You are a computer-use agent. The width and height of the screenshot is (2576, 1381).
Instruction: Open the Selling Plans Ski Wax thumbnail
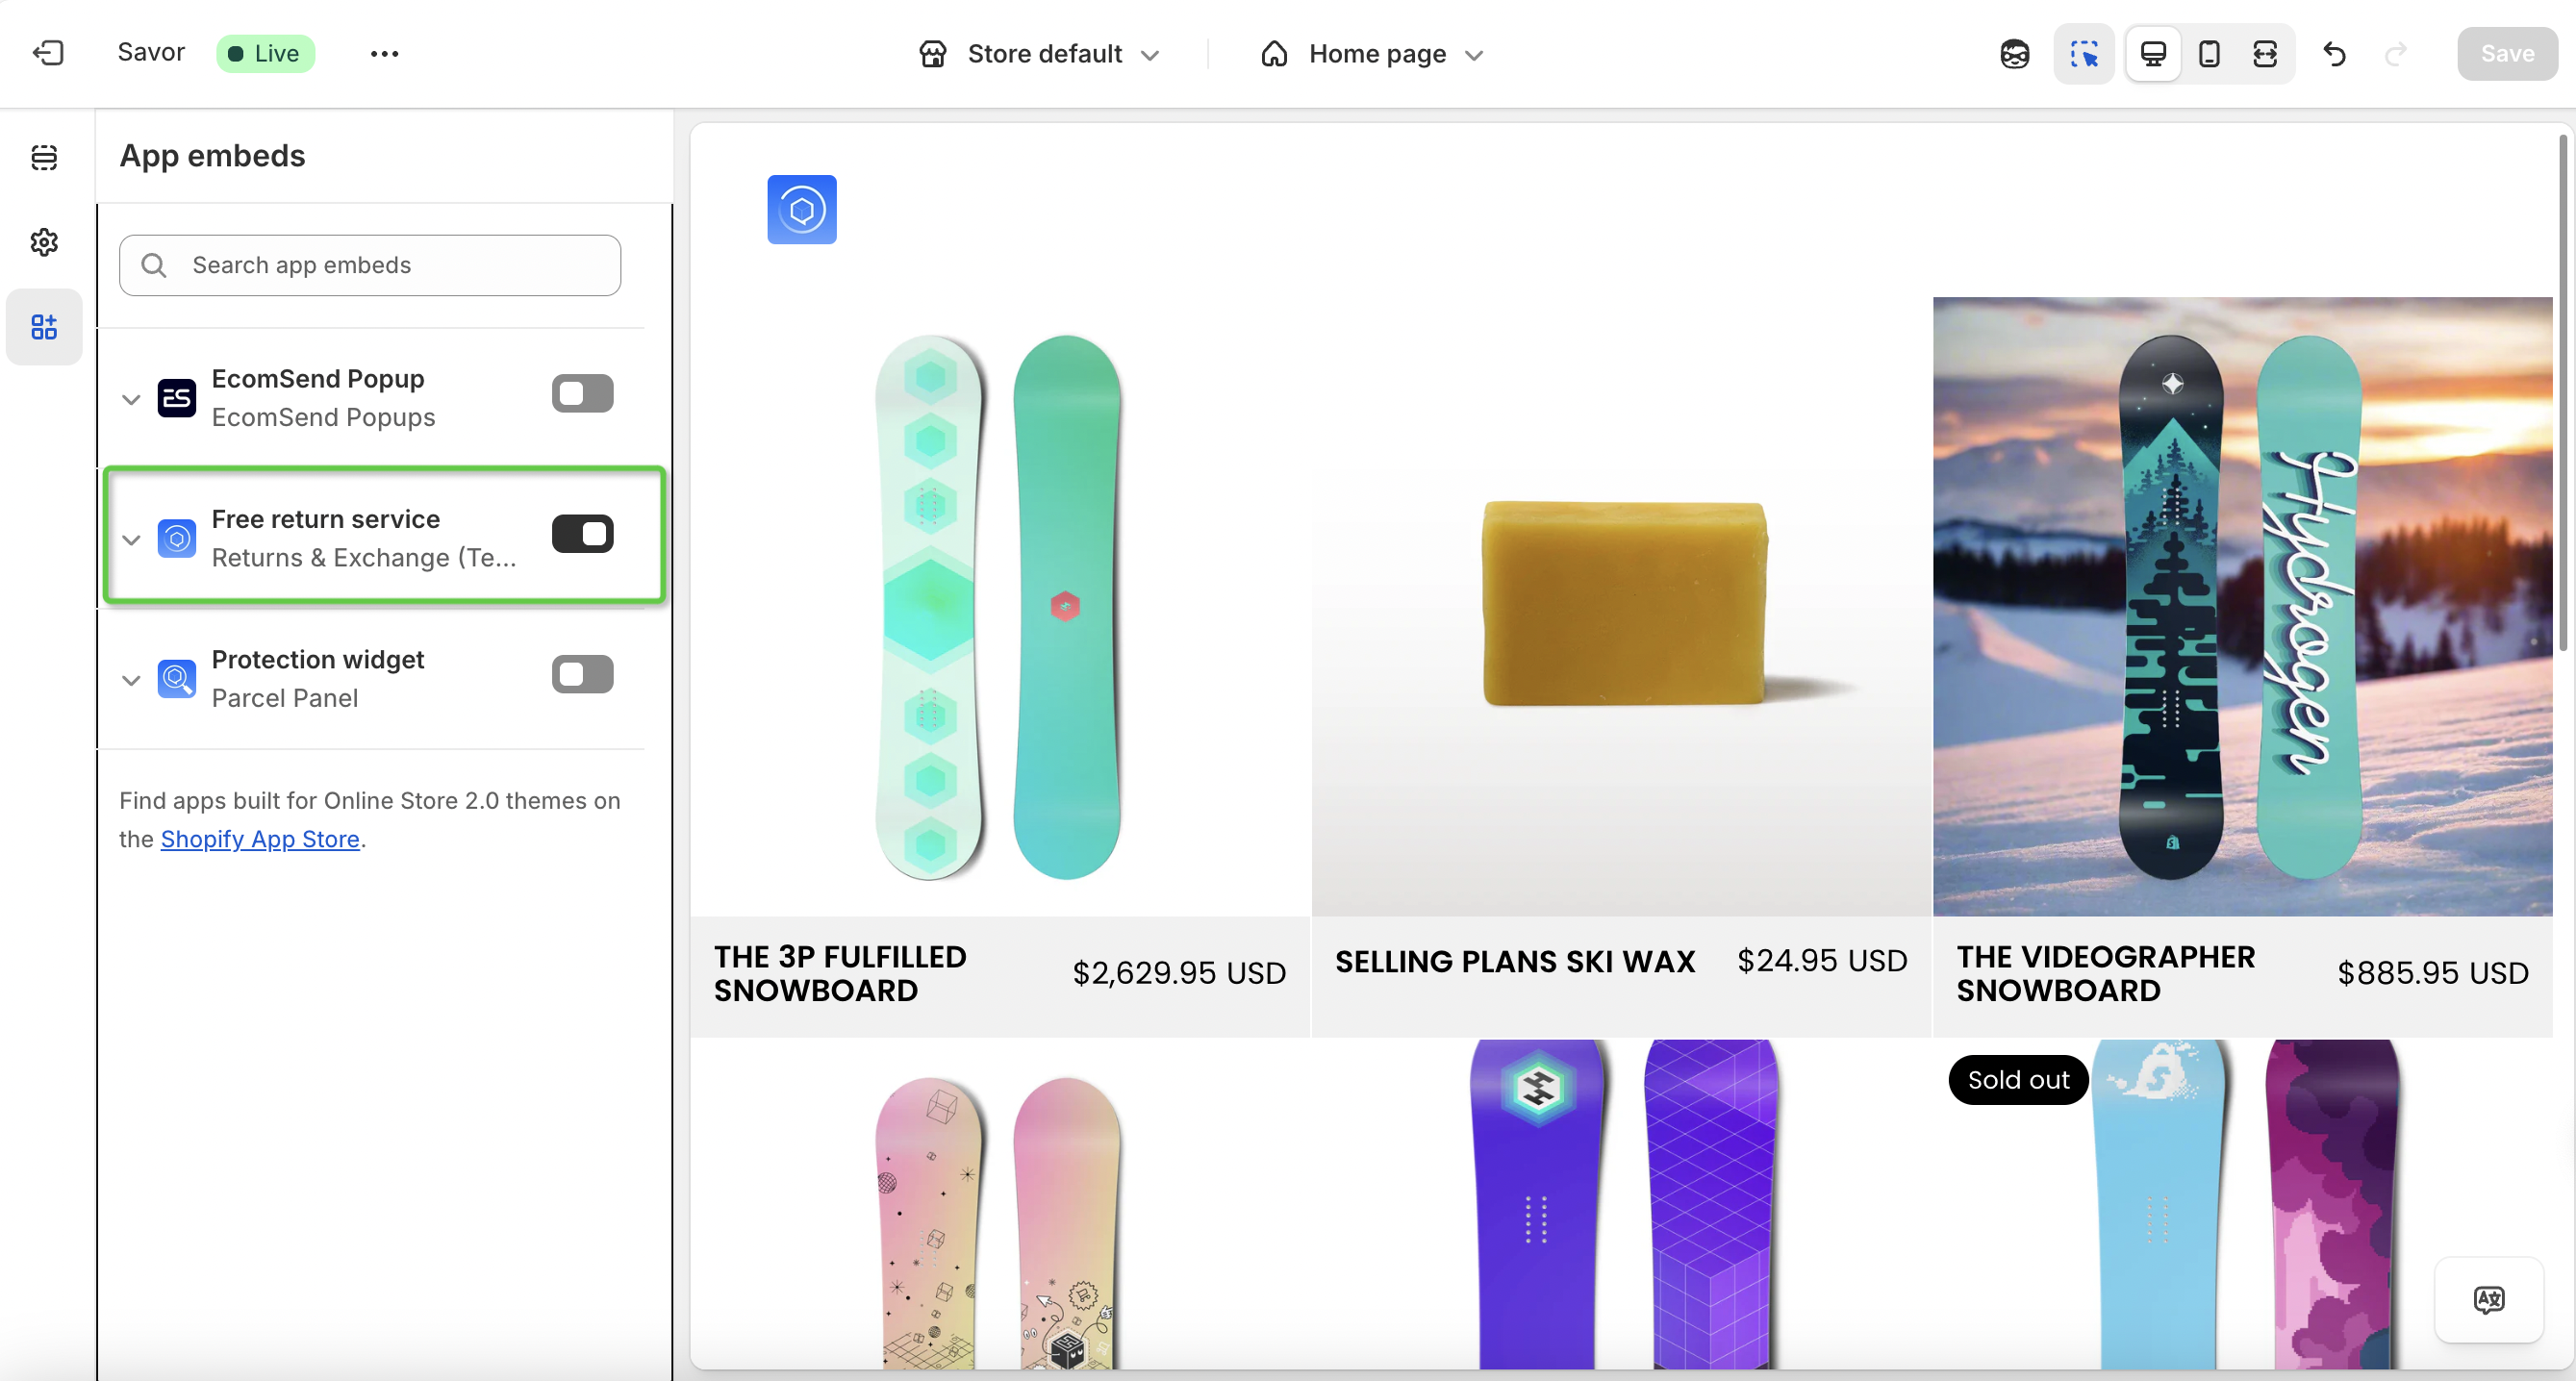[1621, 606]
